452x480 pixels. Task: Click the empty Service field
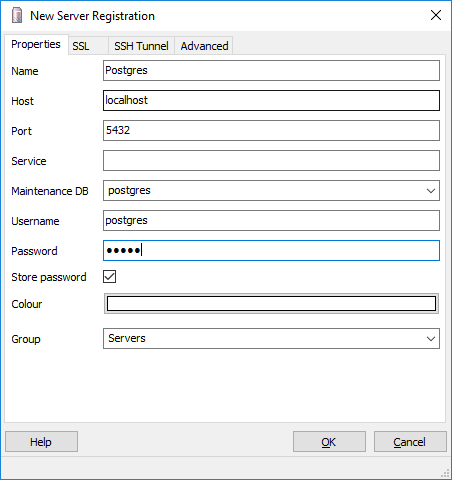pyautogui.click(x=271, y=160)
